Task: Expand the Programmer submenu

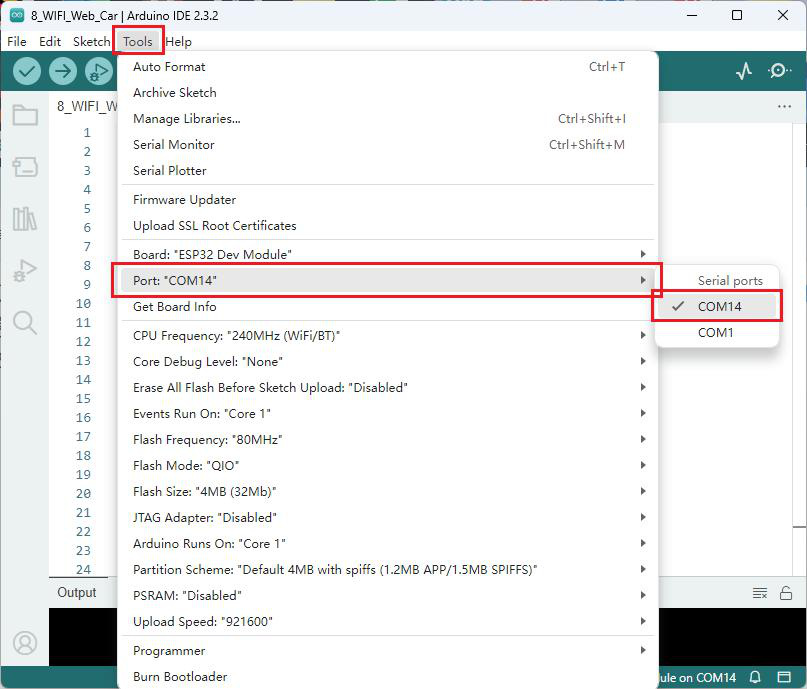Action: pyautogui.click(x=388, y=650)
